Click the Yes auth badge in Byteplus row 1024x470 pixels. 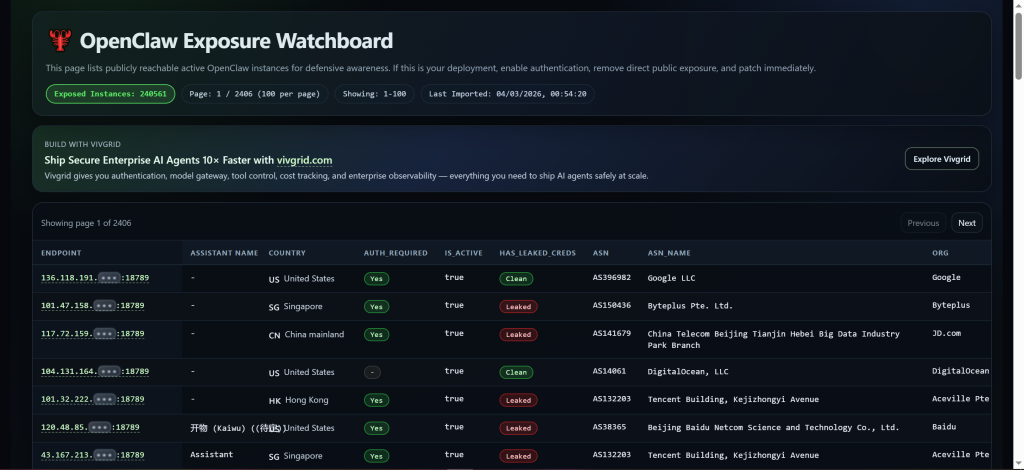(x=376, y=307)
